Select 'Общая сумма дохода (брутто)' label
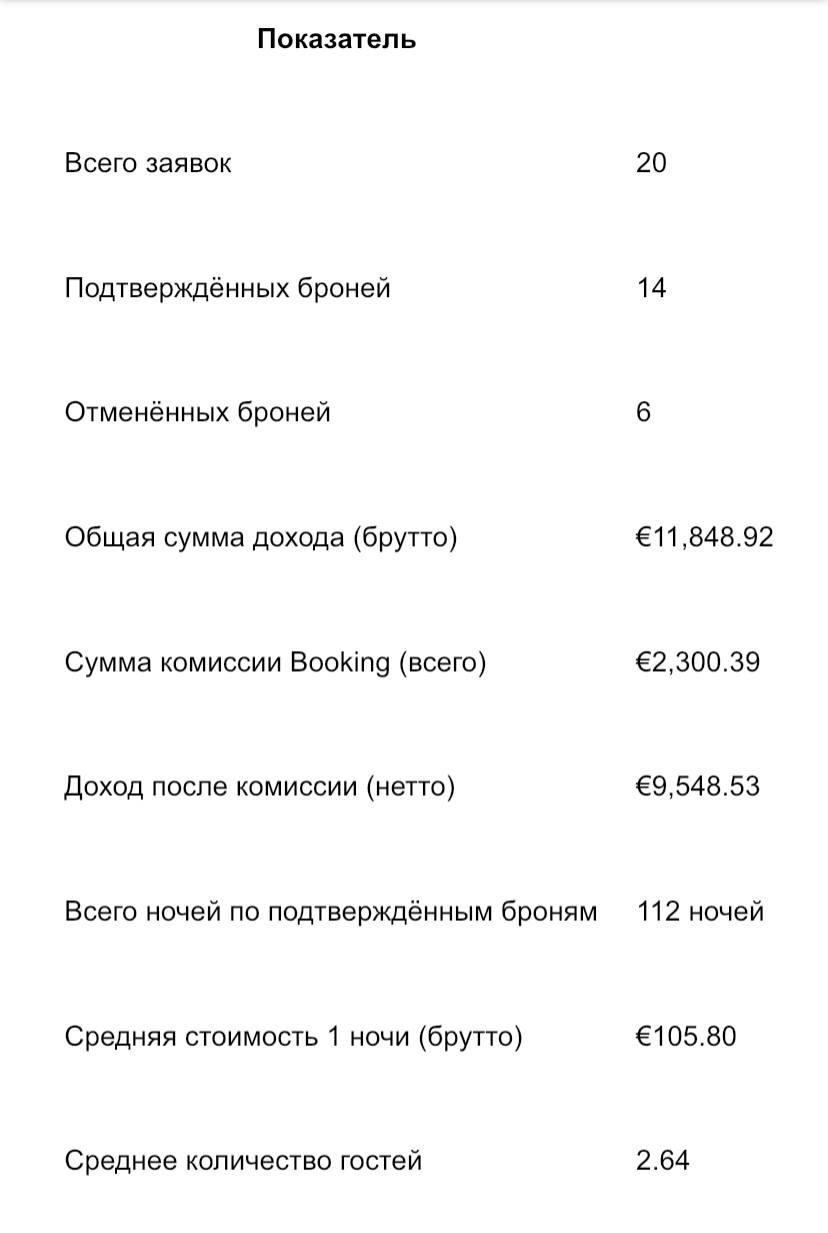828x1233 pixels. (260, 537)
